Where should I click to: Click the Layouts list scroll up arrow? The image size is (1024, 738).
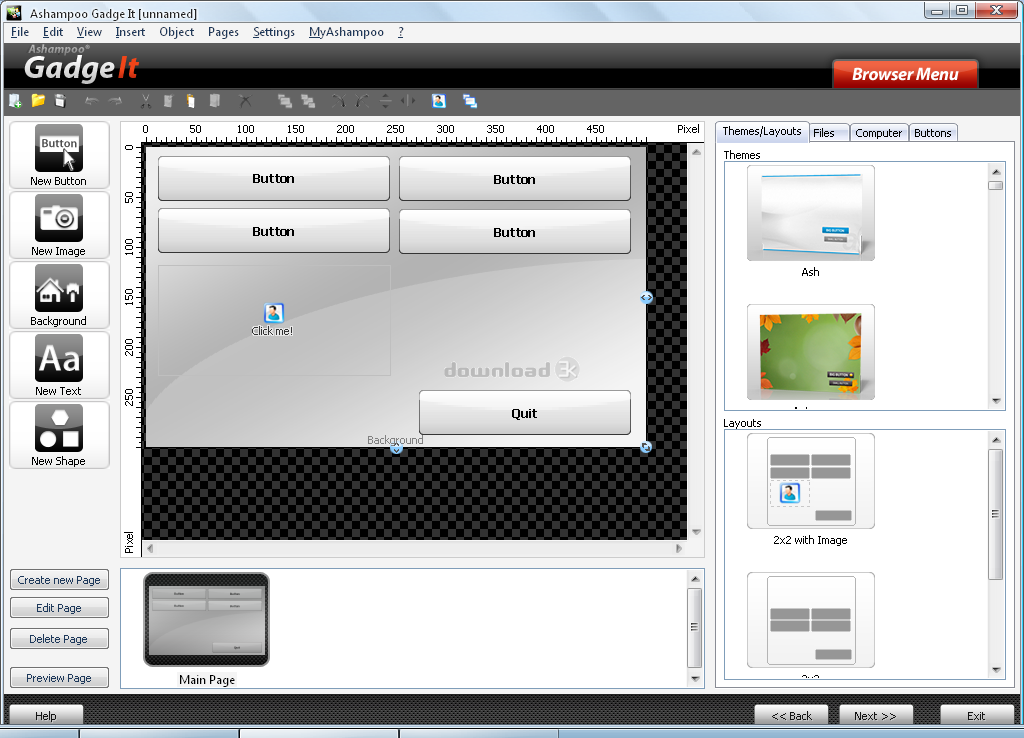(996, 440)
